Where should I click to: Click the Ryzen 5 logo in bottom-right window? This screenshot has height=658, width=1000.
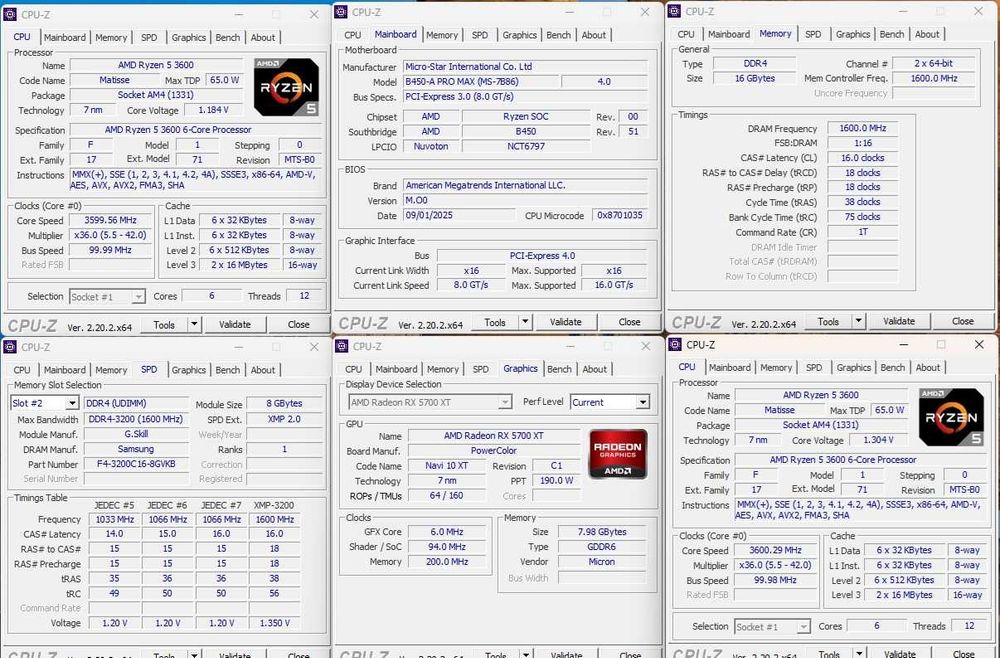click(951, 417)
